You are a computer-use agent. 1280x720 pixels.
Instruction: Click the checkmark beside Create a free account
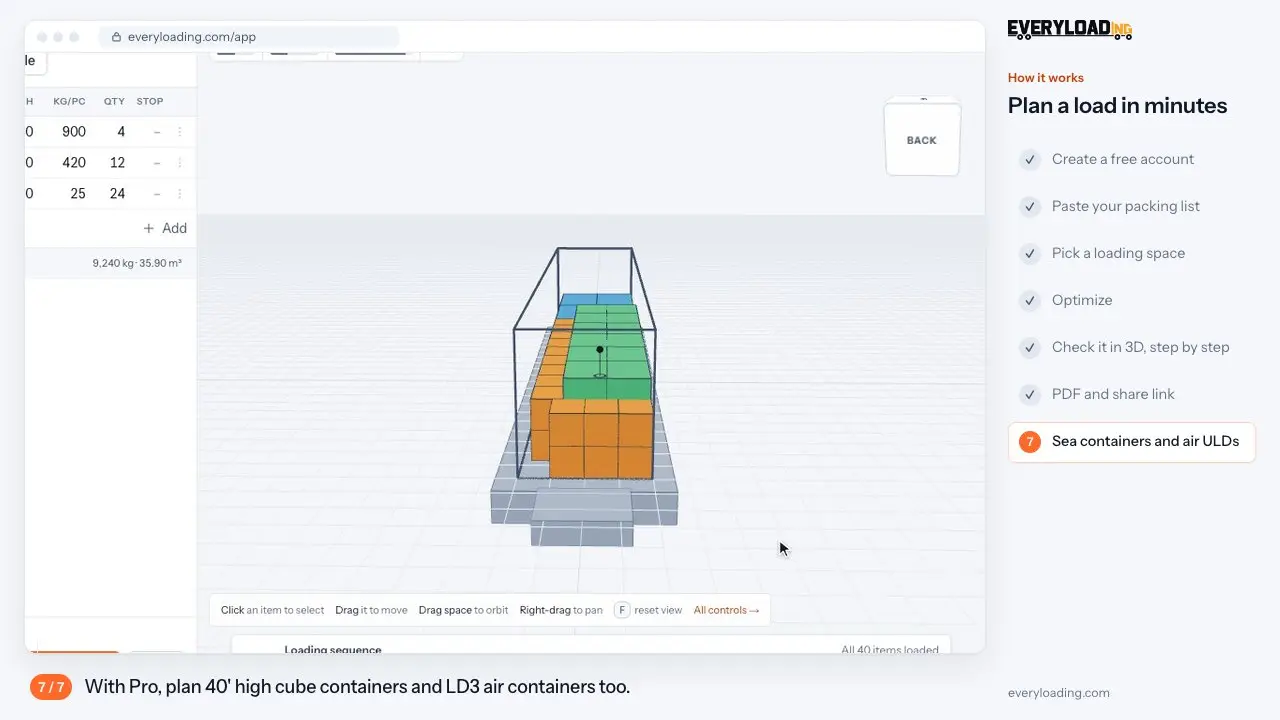(x=1029, y=159)
